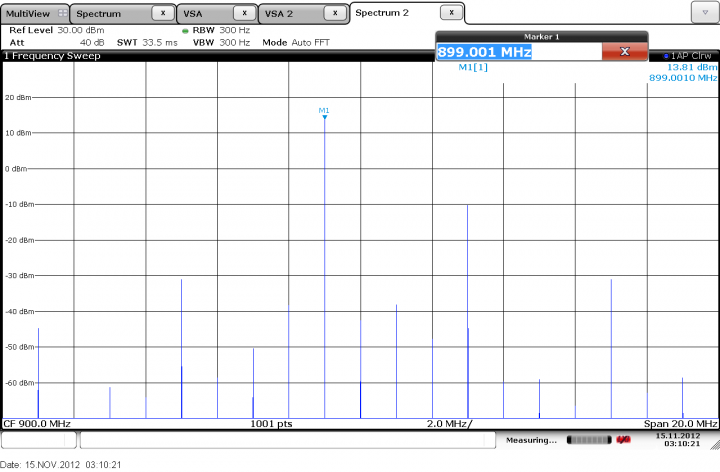Image resolution: width=720 pixels, height=472 pixels.
Task: Close the Marker 1 dialog
Action: tap(624, 52)
